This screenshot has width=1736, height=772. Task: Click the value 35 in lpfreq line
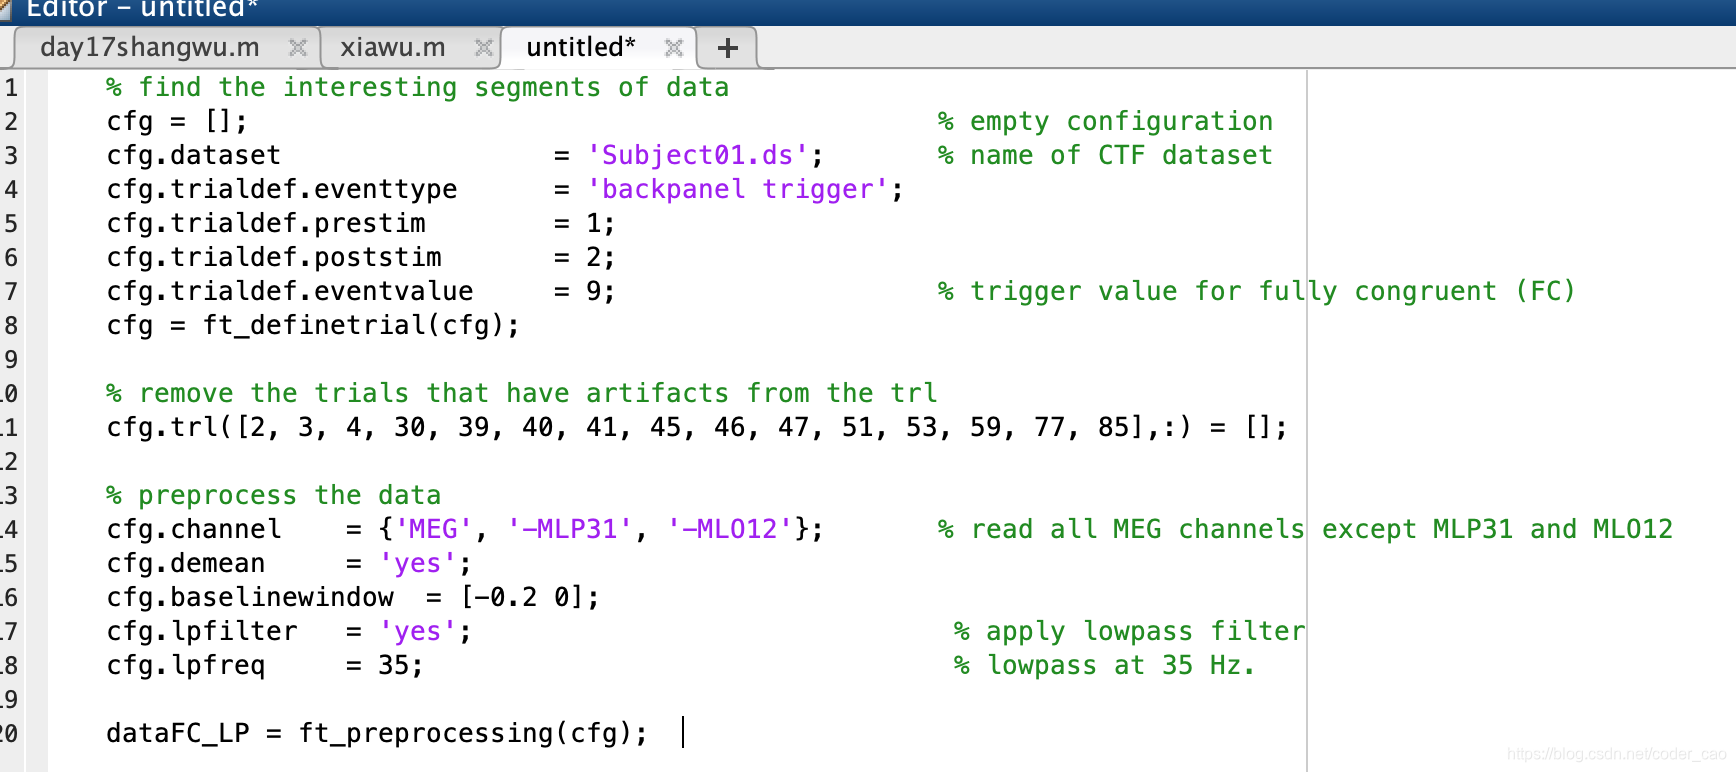tap(393, 665)
